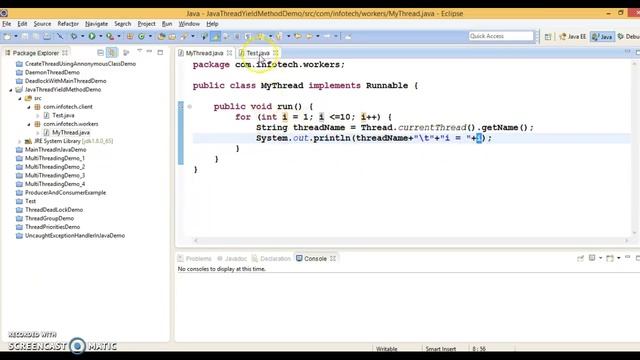Open the Package Explorer view menu
The width and height of the screenshot is (640, 360).
[139, 52]
